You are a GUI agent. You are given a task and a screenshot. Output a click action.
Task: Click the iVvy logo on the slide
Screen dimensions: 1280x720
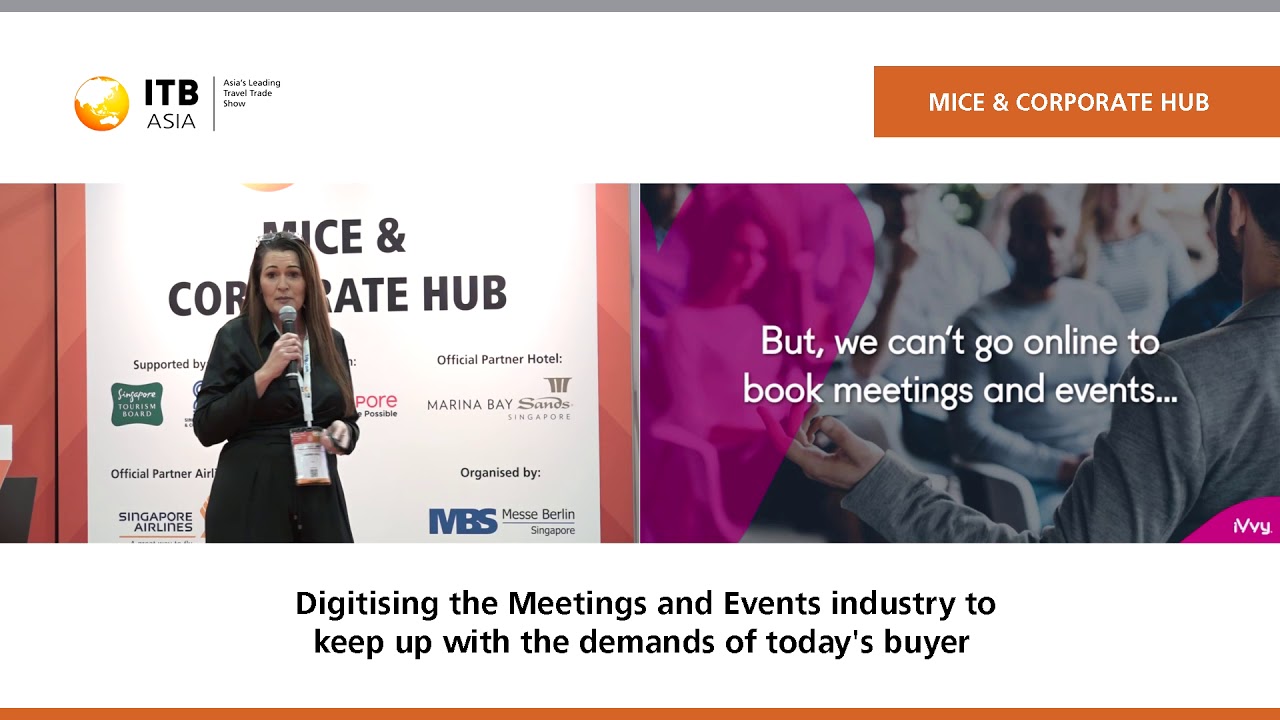tap(1252, 527)
